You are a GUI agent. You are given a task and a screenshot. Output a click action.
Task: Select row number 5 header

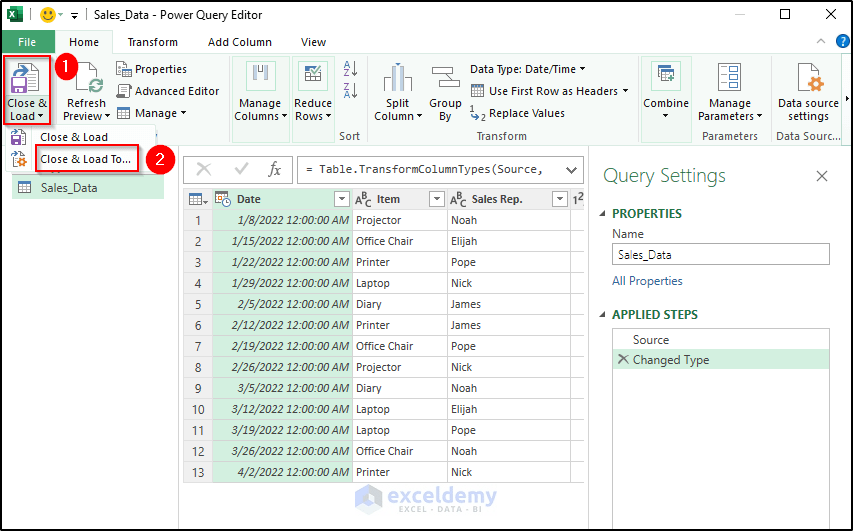198,304
